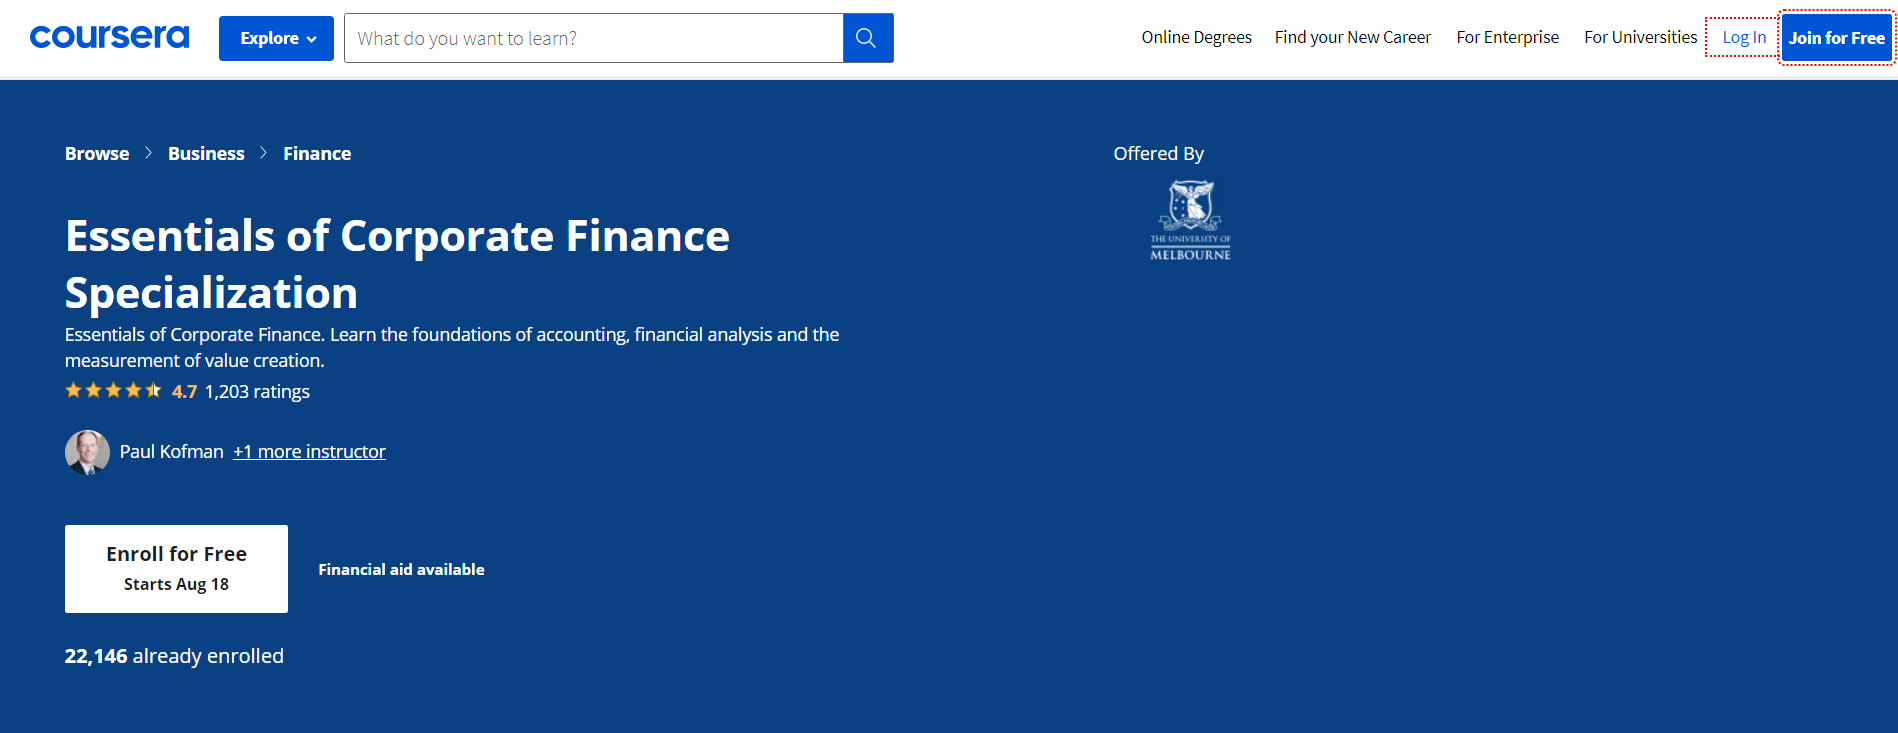Click the chevron between Business and Finance
This screenshot has width=1898, height=733.
(x=264, y=153)
